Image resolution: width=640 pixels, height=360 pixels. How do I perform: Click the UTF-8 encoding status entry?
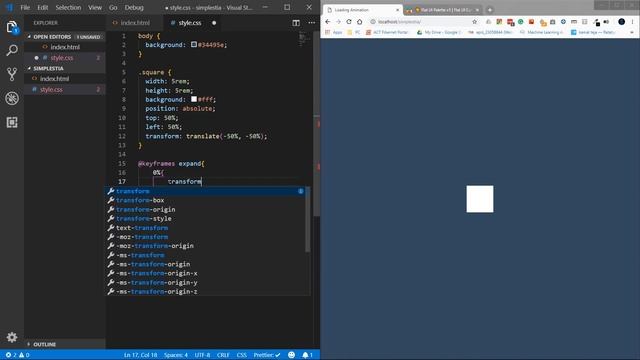point(202,355)
